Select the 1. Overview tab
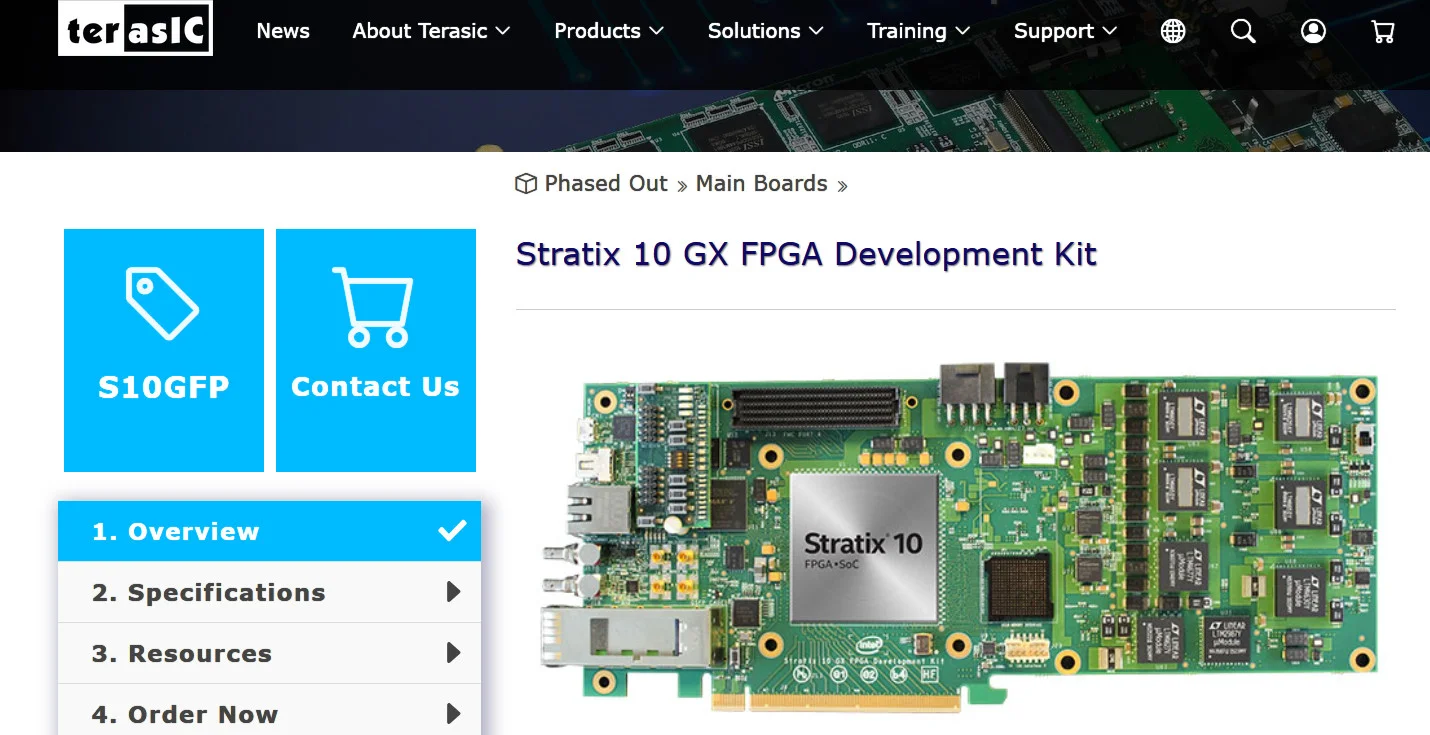Image resolution: width=1430 pixels, height=735 pixels. click(269, 531)
